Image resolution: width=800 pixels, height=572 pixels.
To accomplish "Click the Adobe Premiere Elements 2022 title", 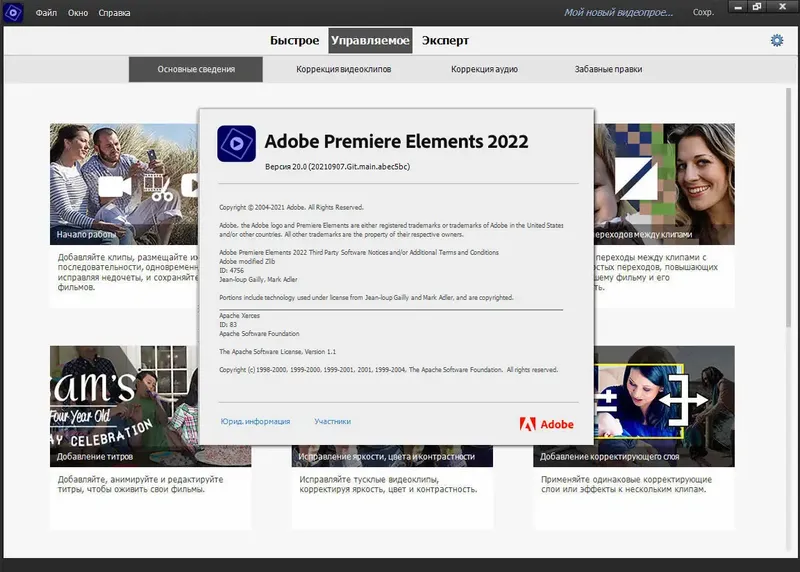I will point(396,141).
